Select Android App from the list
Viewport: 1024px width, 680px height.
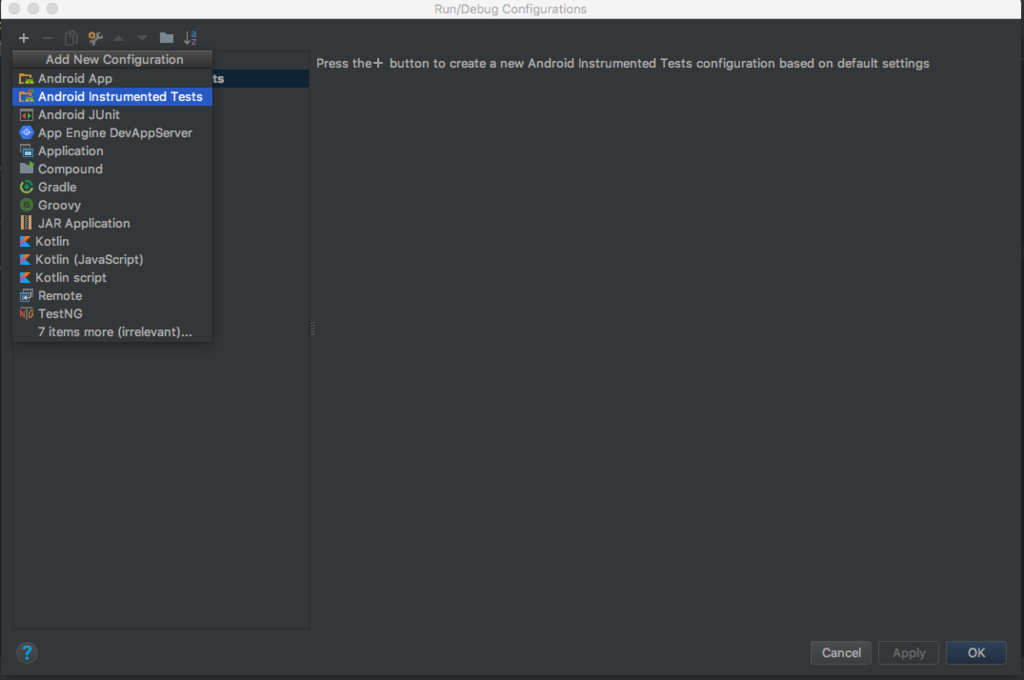[112, 78]
